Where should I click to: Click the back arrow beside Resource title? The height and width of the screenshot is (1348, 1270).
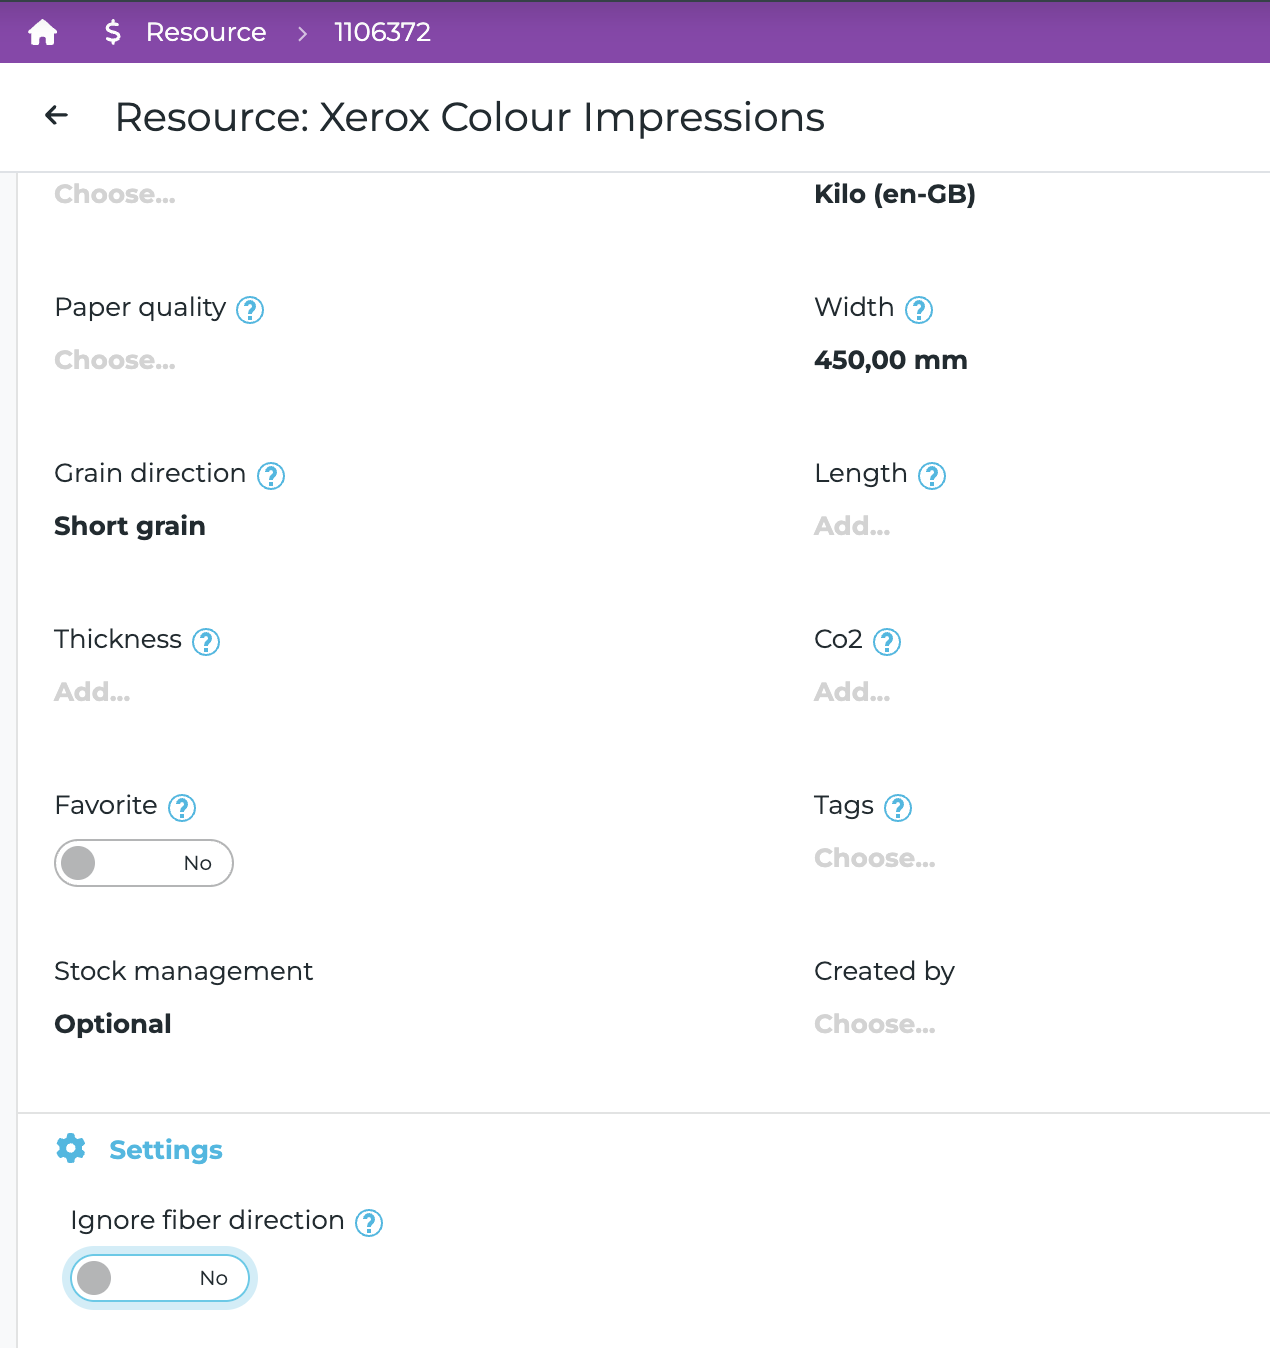57,116
